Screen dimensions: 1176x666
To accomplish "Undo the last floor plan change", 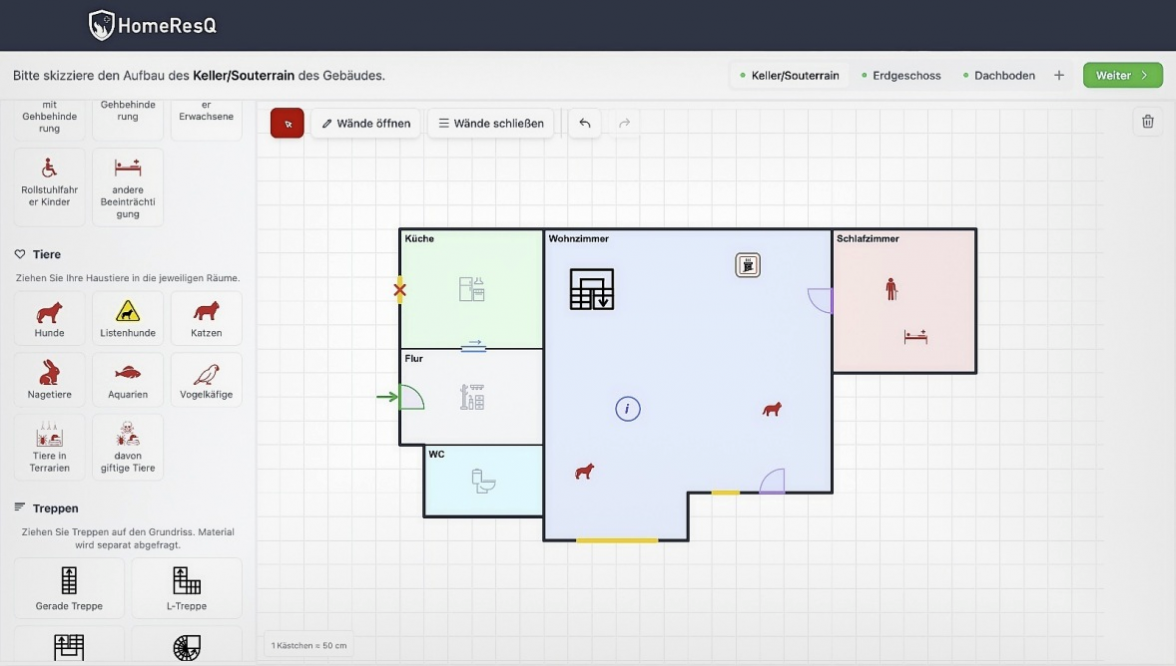I will pos(585,124).
